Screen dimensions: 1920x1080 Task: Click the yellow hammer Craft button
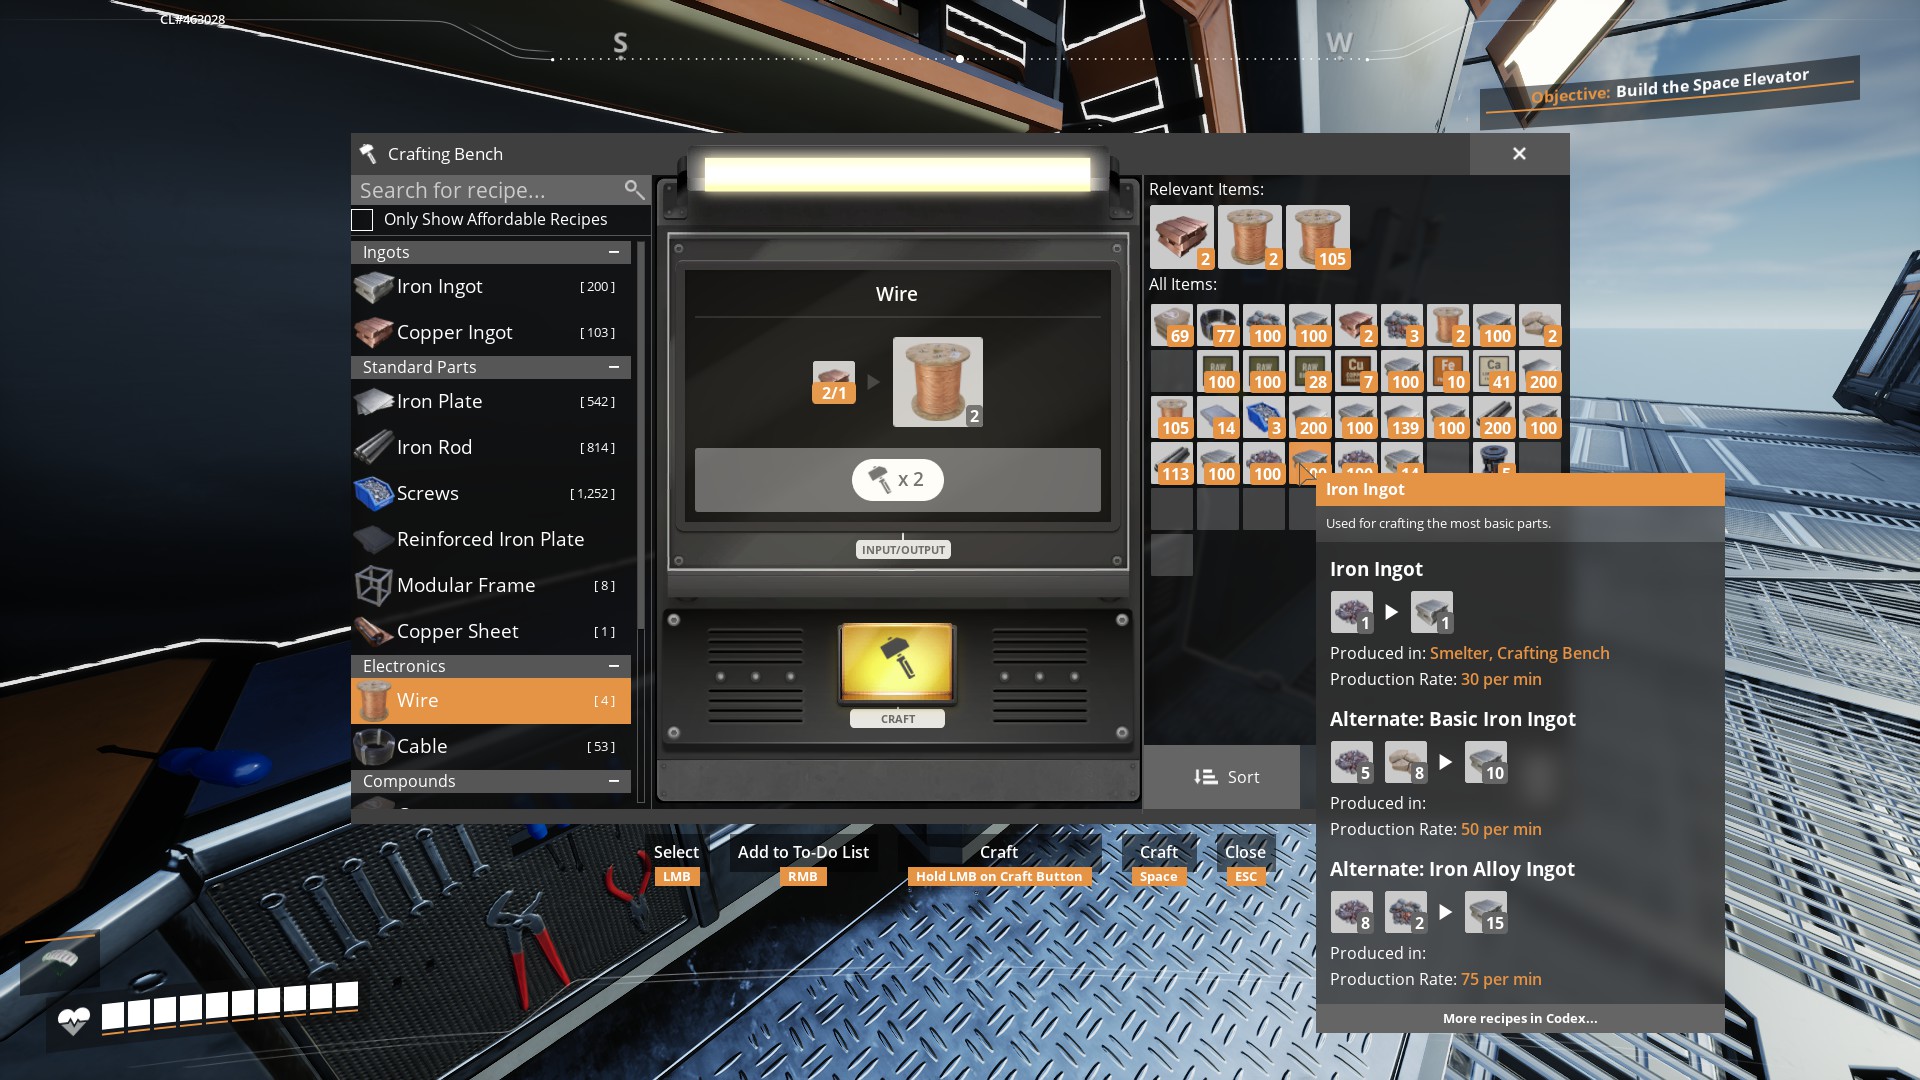tap(897, 662)
